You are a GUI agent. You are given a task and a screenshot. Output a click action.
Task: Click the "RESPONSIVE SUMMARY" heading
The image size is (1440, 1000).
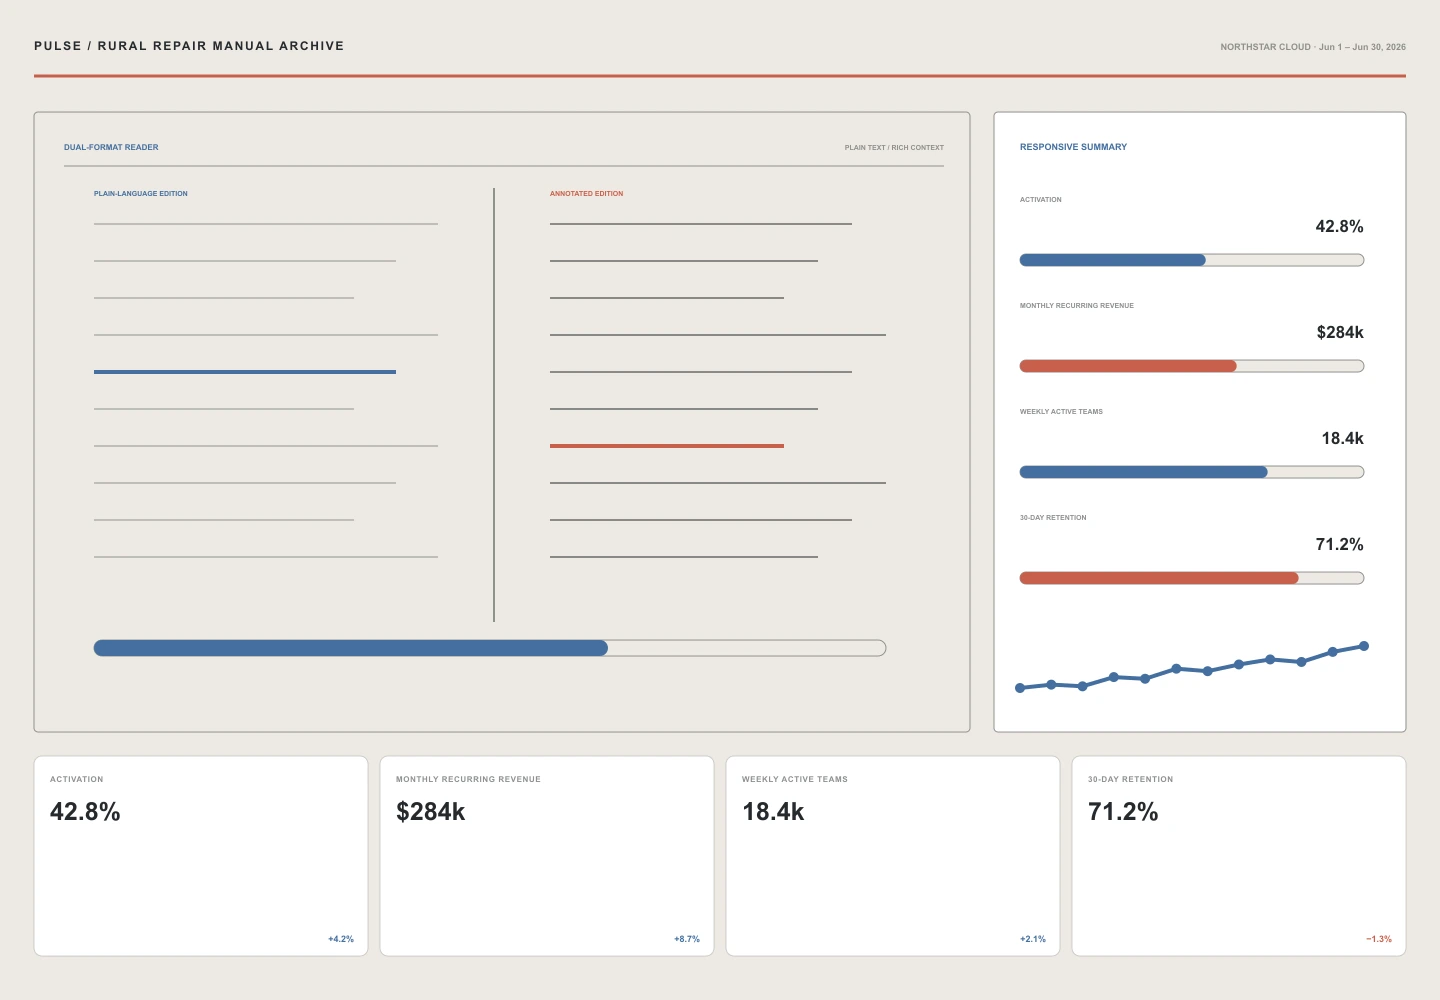pyautogui.click(x=1073, y=147)
